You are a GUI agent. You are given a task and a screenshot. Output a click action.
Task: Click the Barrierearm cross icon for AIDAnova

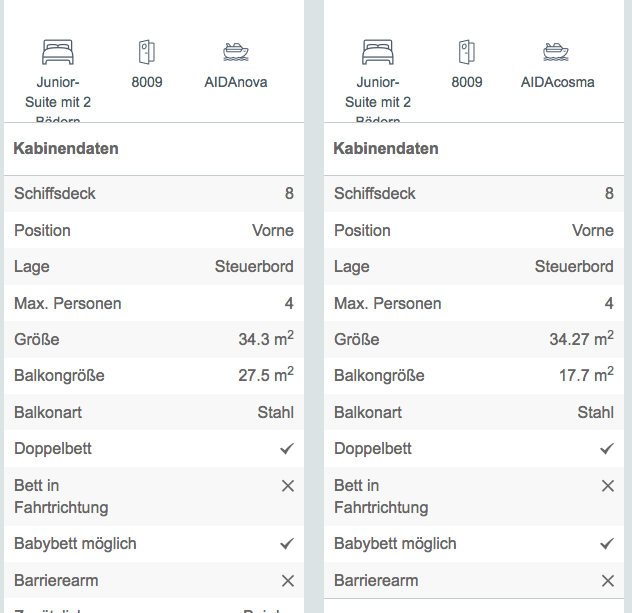click(287, 581)
